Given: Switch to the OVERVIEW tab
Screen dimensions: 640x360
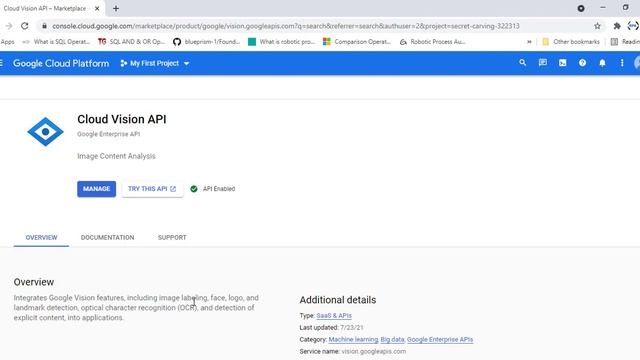Looking at the screenshot, I should 41,238.
